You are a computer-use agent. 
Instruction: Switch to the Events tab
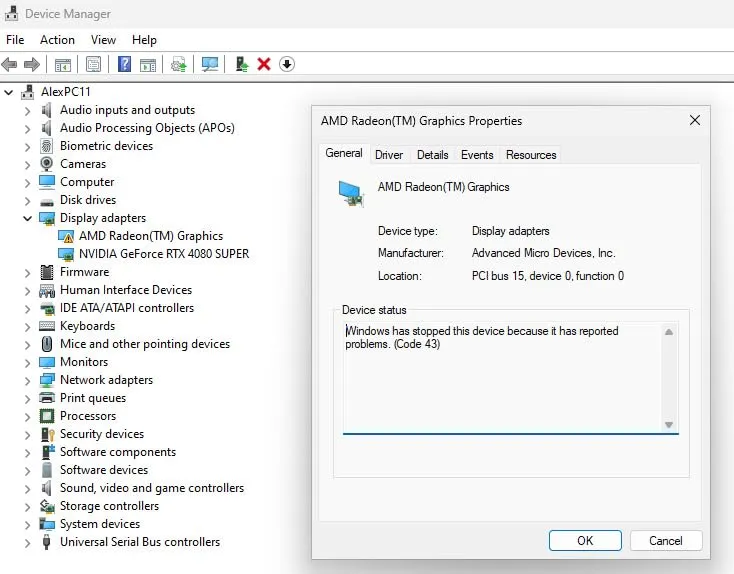tap(477, 155)
